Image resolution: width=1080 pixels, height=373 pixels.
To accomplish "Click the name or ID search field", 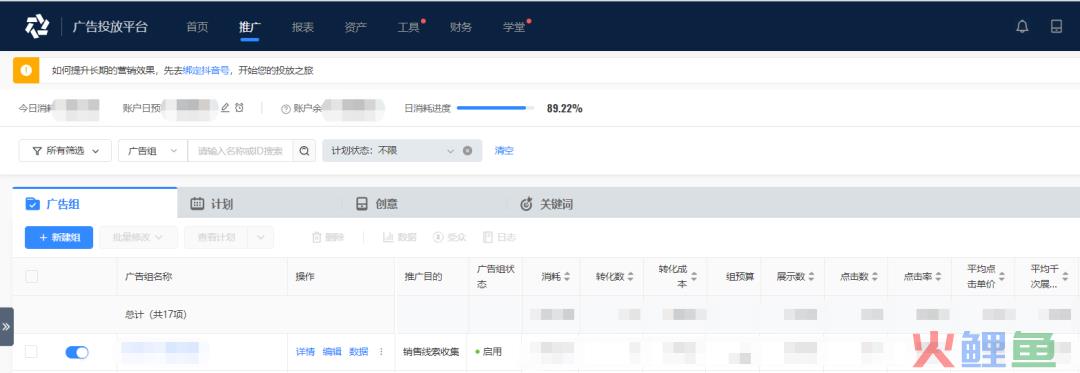I will [x=240, y=151].
